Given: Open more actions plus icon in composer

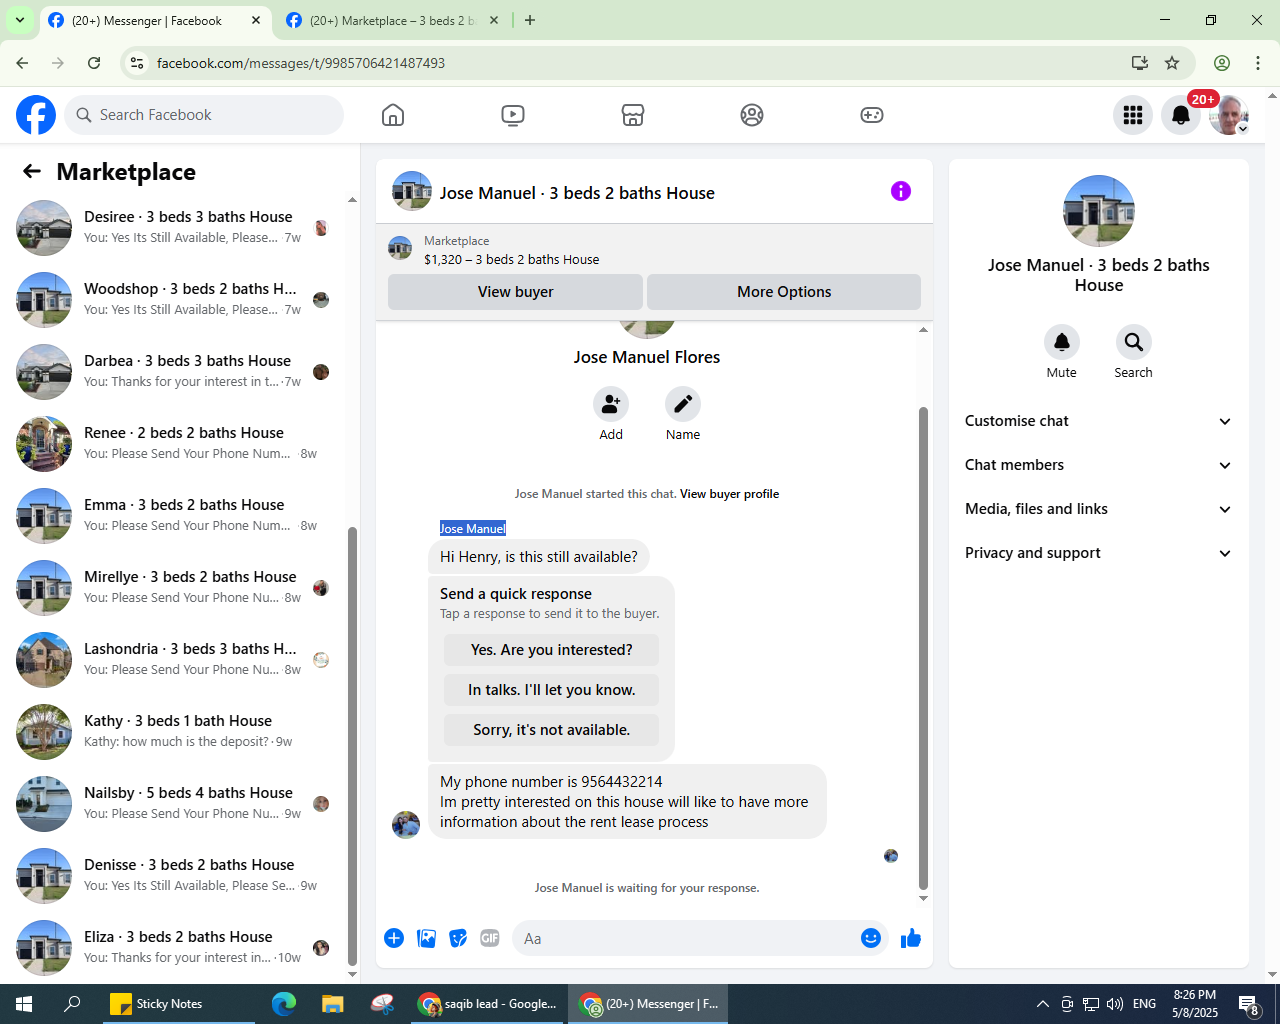Looking at the screenshot, I should pyautogui.click(x=394, y=938).
